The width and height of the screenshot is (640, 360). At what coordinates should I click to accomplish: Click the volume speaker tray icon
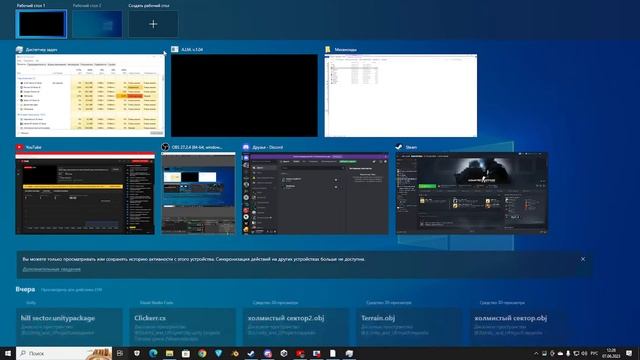pos(584,353)
